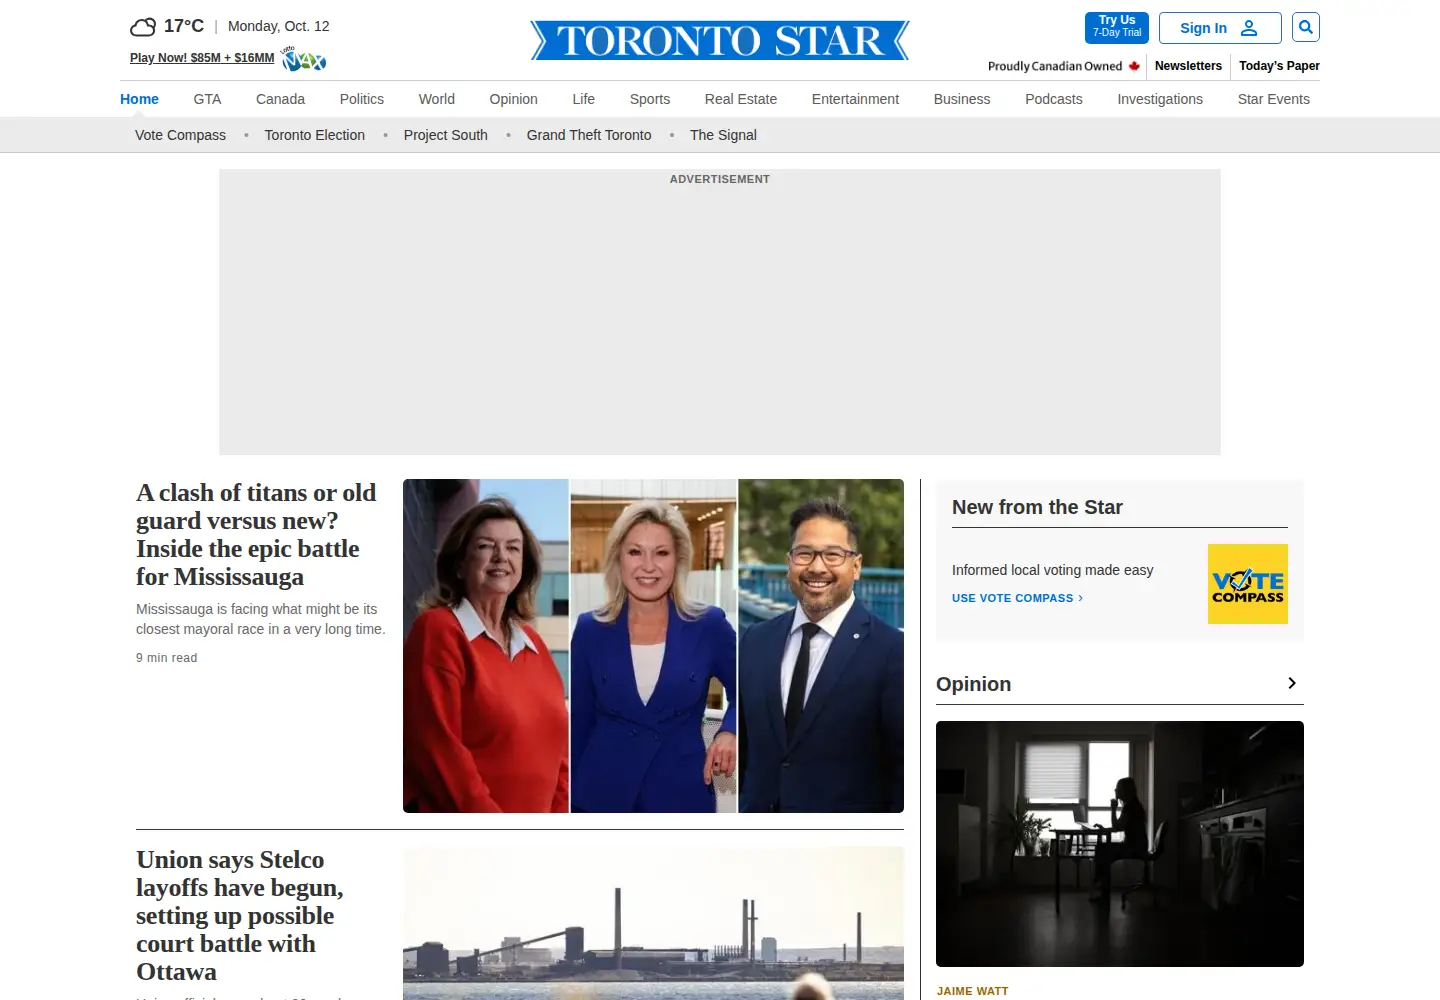Click Play Now $85M + $16MM link
The height and width of the screenshot is (1000, 1440).
[x=202, y=58]
